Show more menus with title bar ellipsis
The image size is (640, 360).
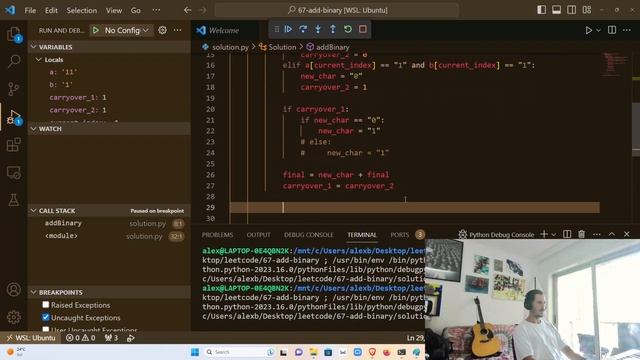pos(156,10)
